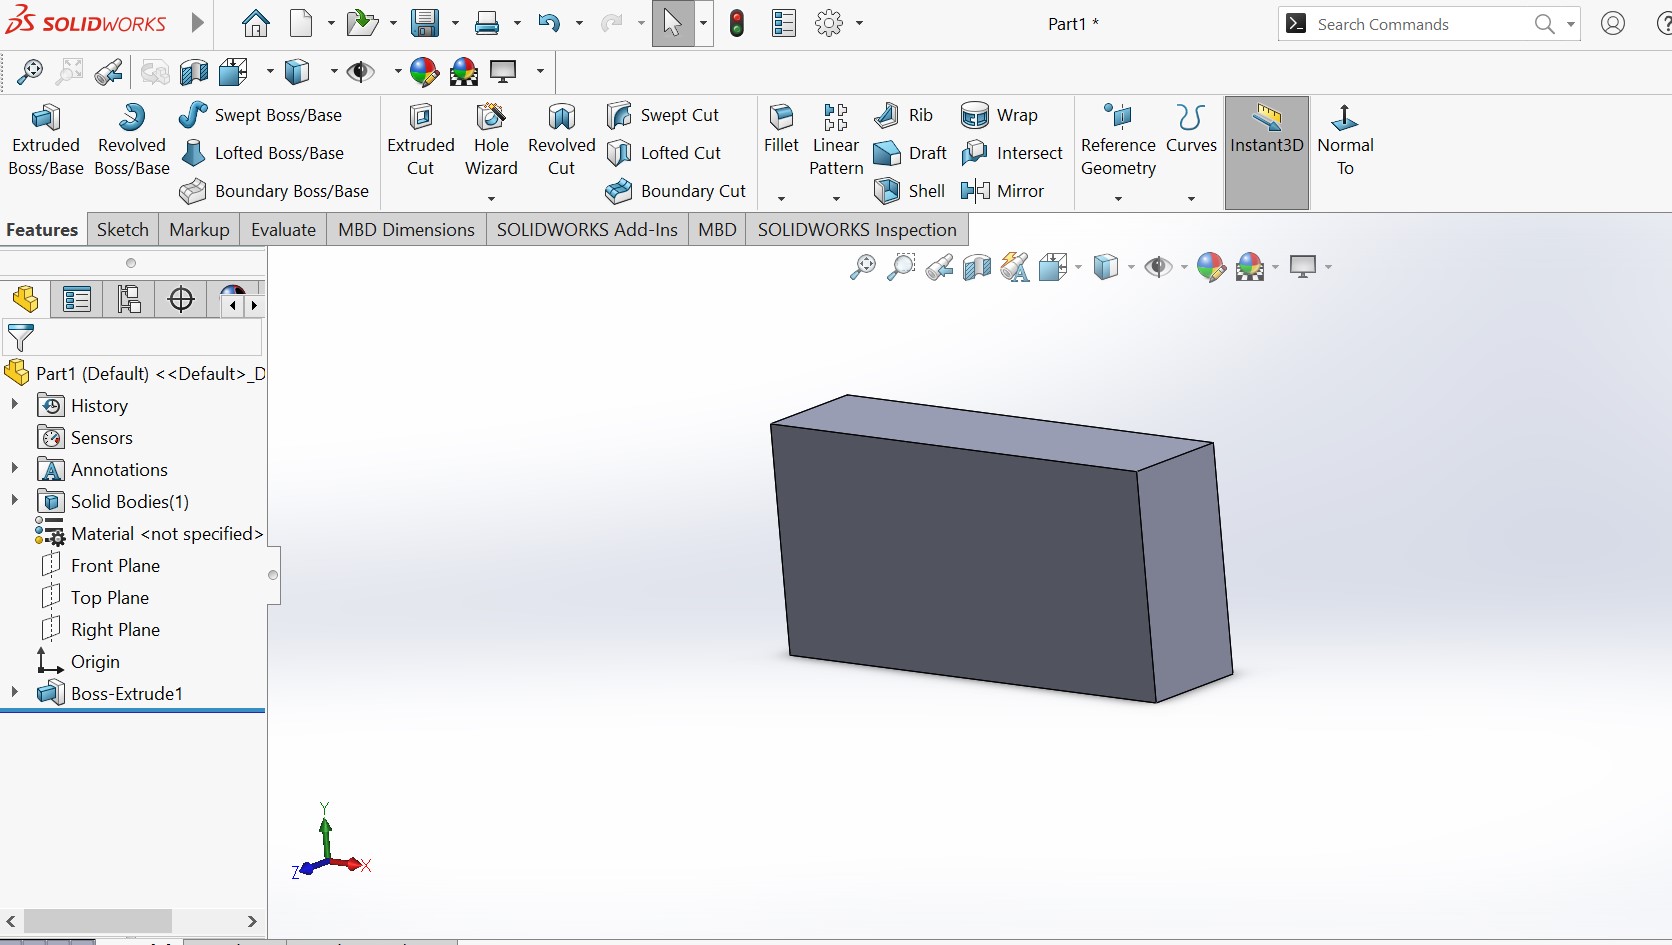Select the Shell tool
This screenshot has height=945, width=1672.
(x=909, y=191)
